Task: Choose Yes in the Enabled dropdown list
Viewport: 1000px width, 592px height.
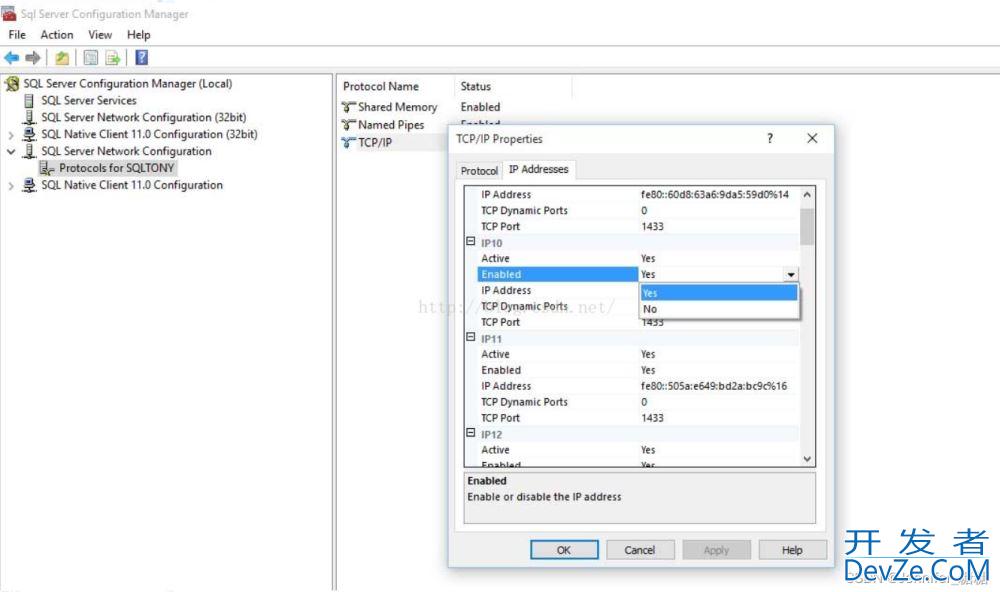Action: [x=719, y=293]
